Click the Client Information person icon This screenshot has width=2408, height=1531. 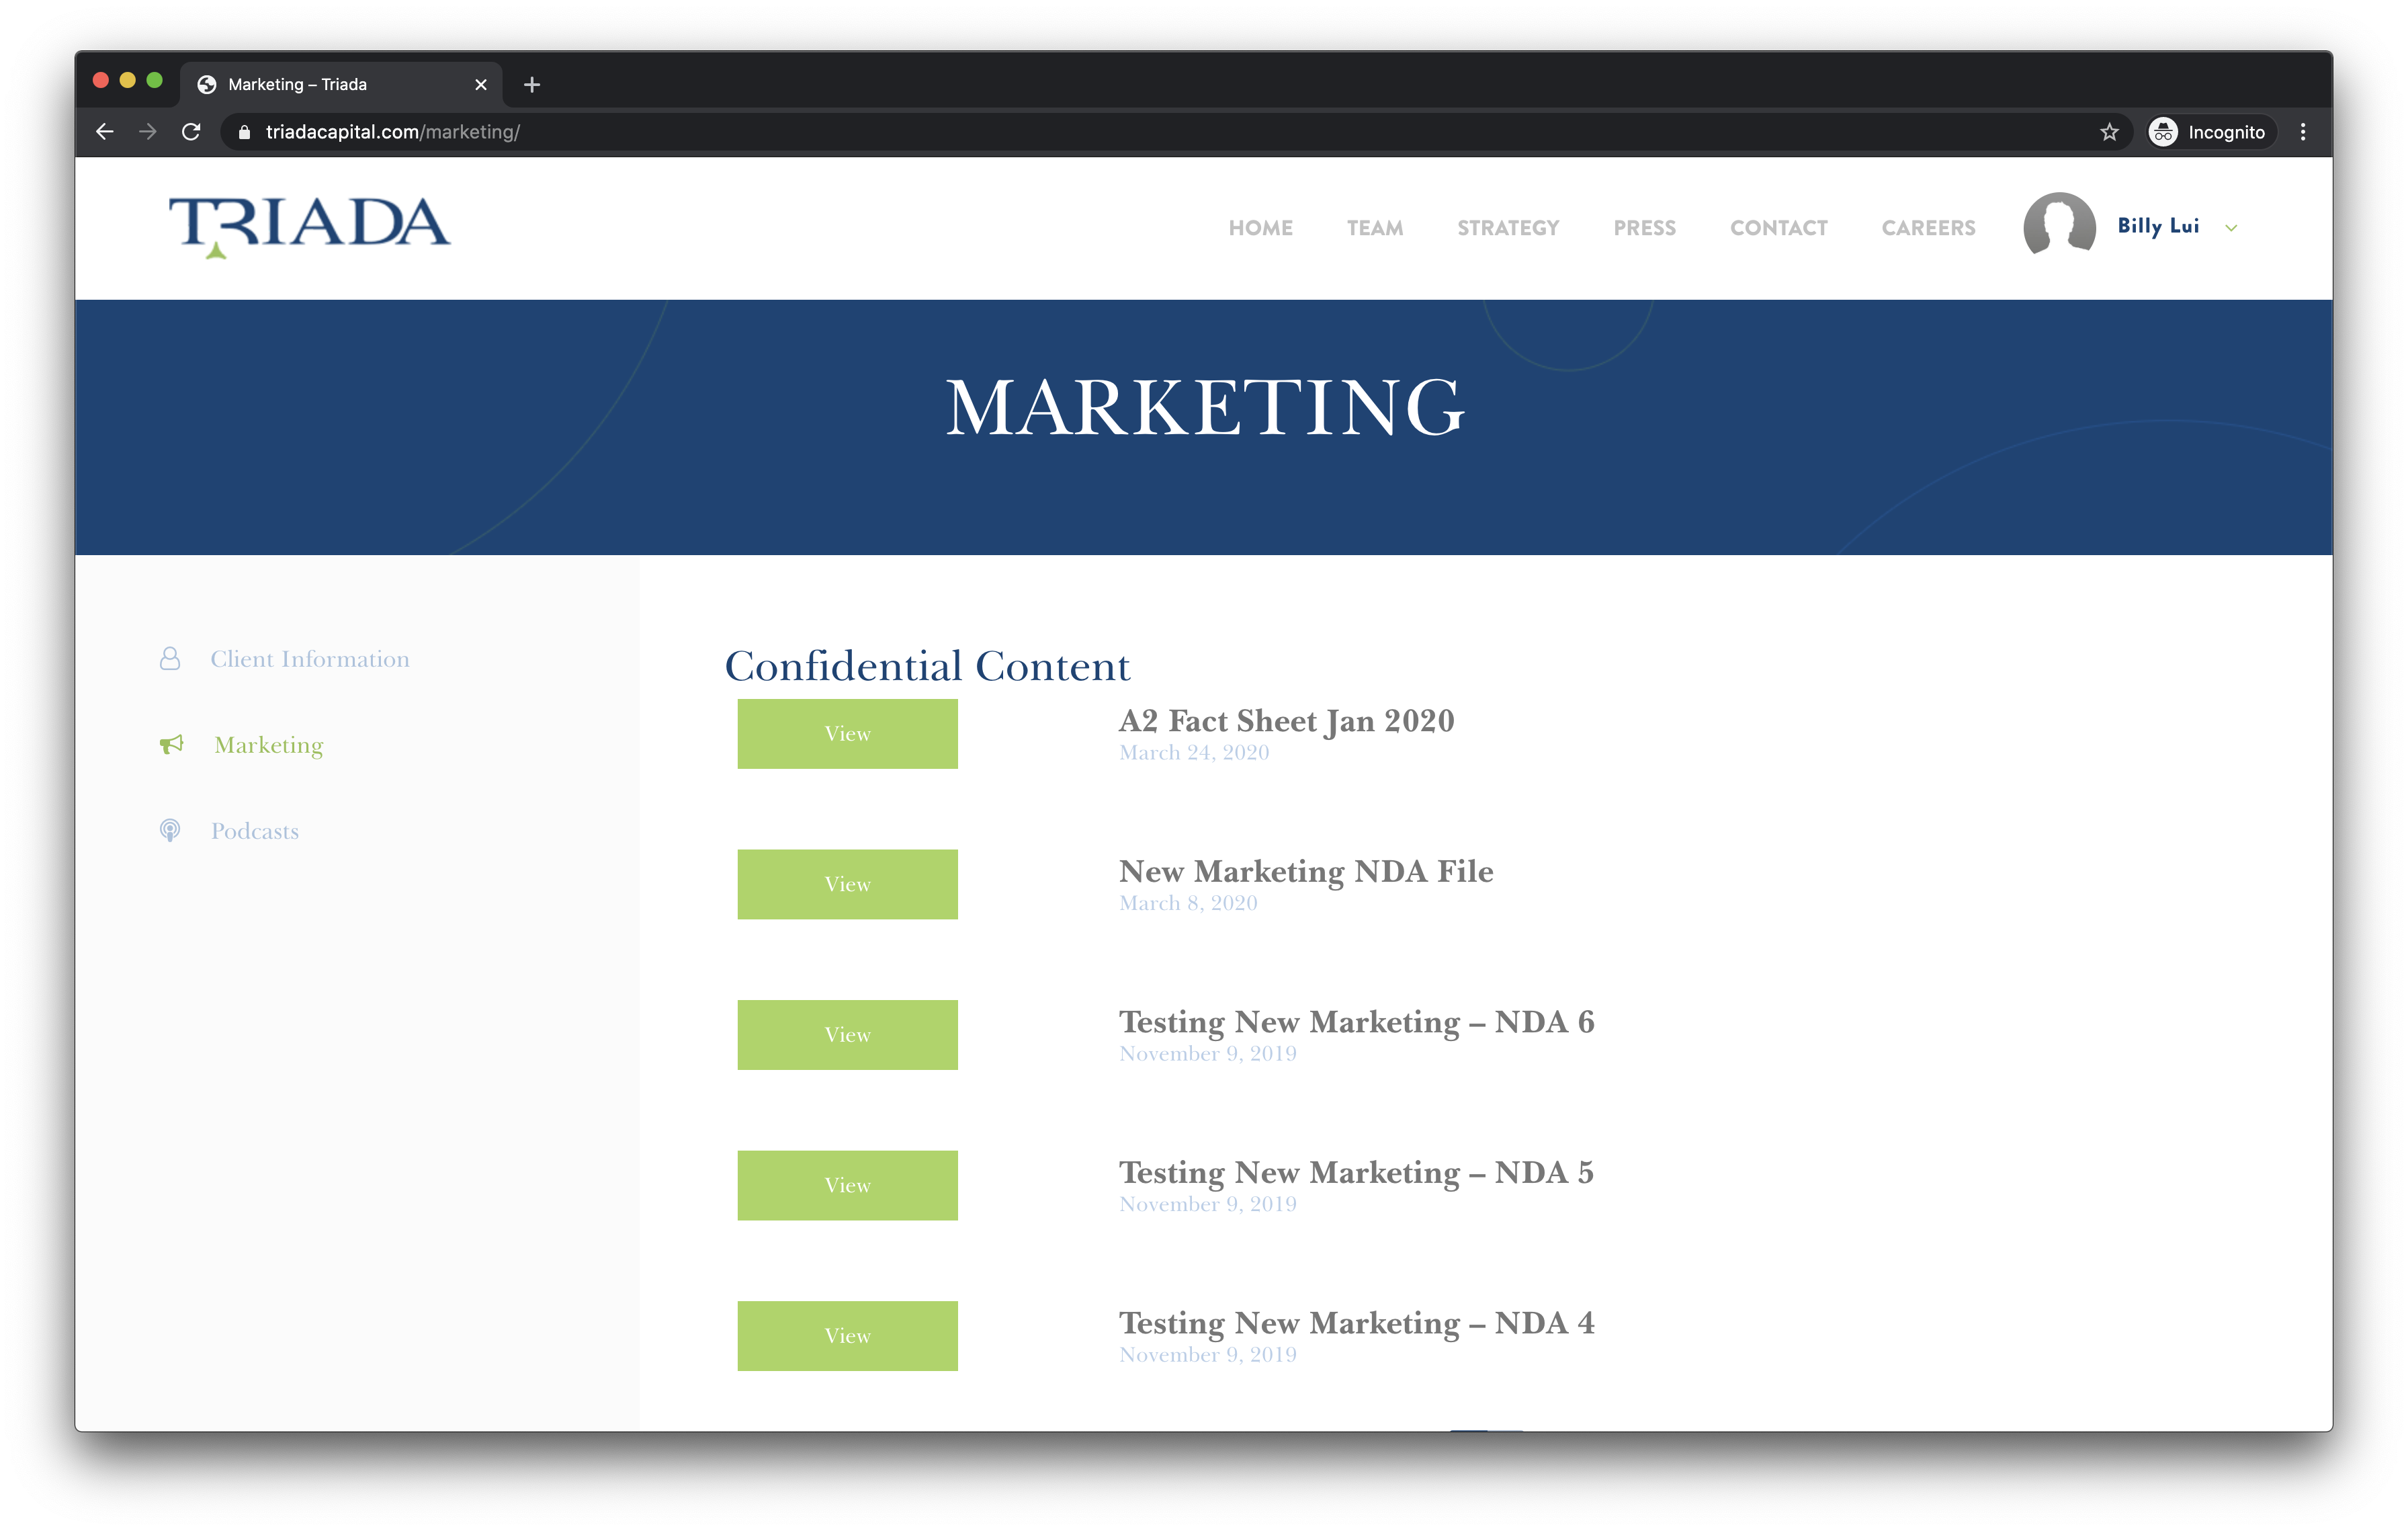tap(170, 658)
